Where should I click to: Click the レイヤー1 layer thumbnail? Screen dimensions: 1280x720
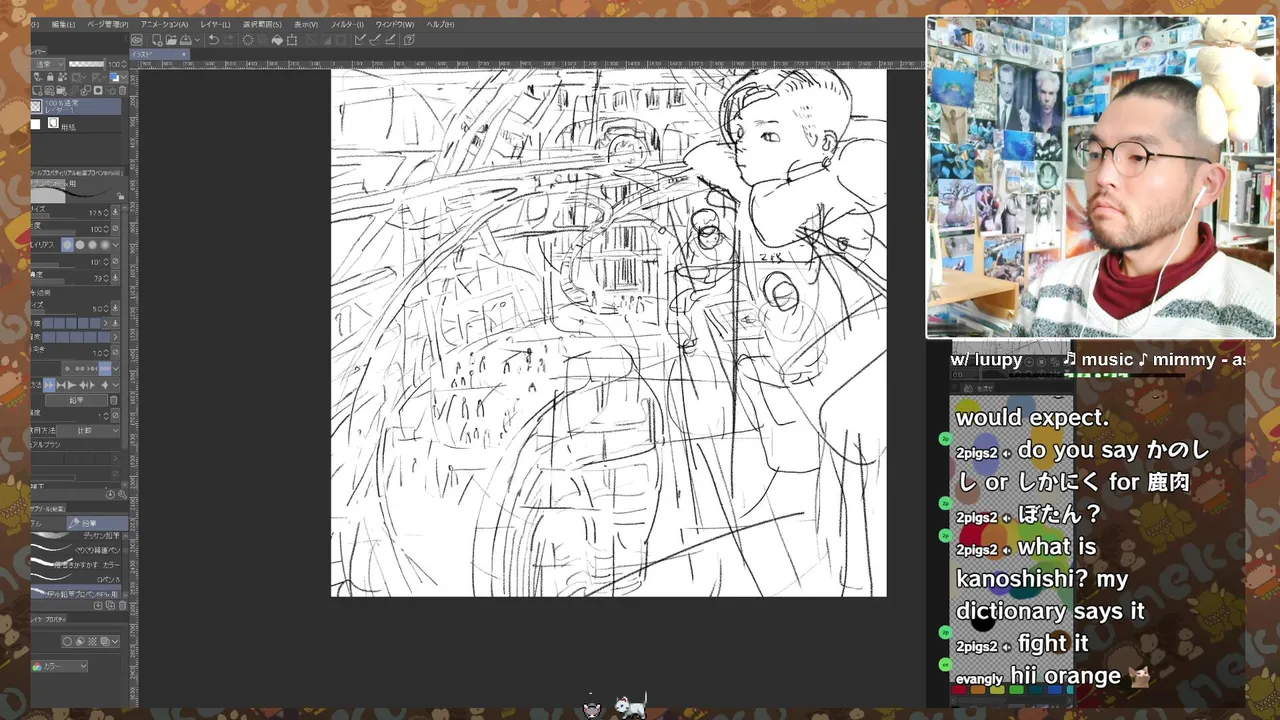pyautogui.click(x=36, y=106)
